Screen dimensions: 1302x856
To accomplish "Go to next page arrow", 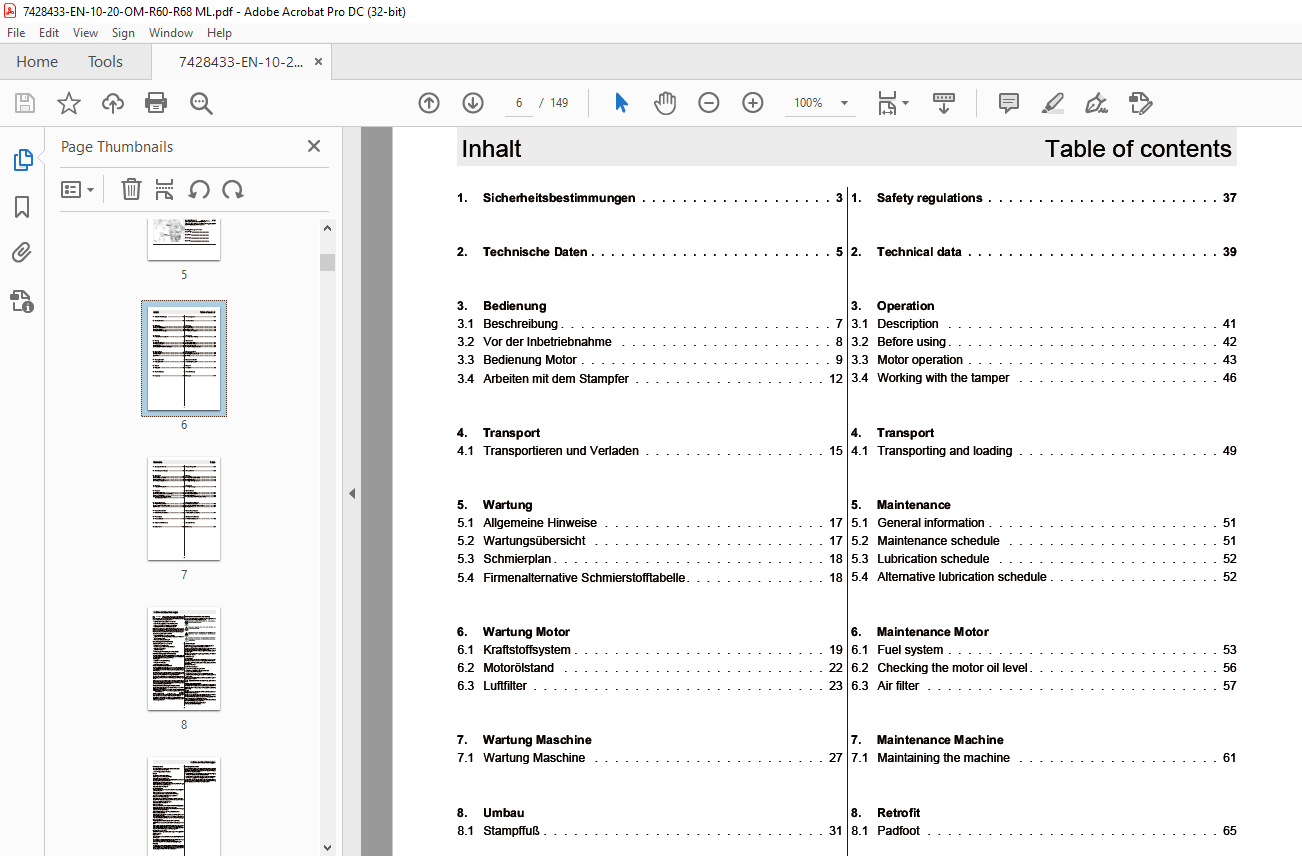I will pos(473,103).
